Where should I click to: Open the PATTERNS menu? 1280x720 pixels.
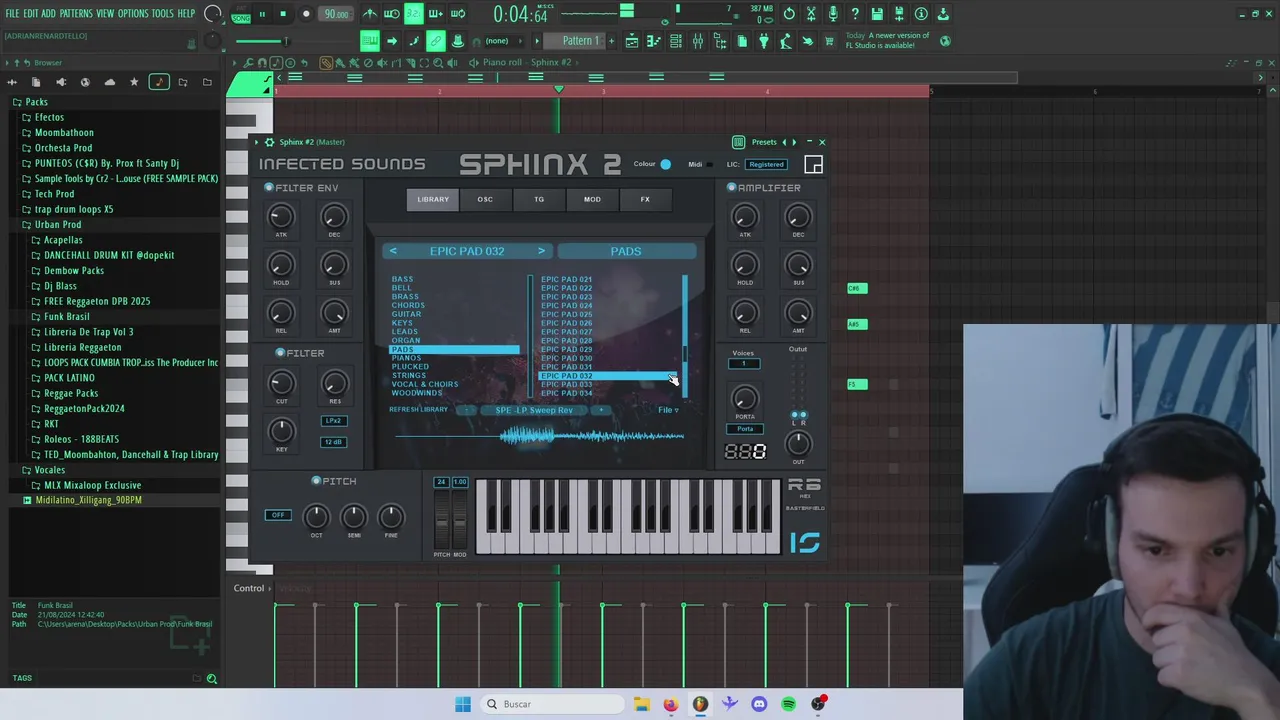coord(76,14)
